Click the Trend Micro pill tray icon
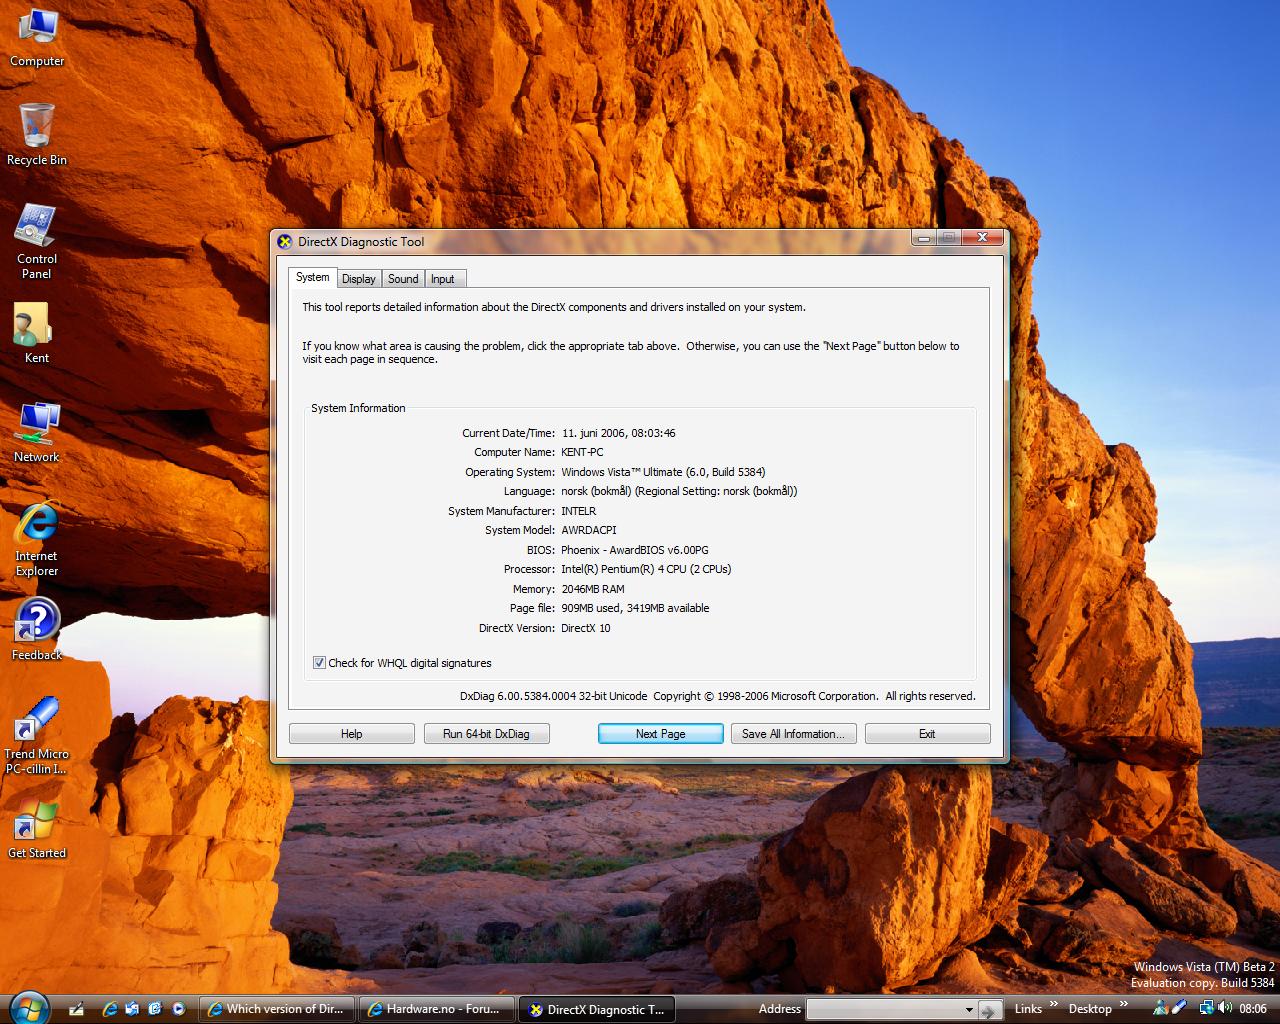1280x1024 pixels. click(x=1180, y=1008)
